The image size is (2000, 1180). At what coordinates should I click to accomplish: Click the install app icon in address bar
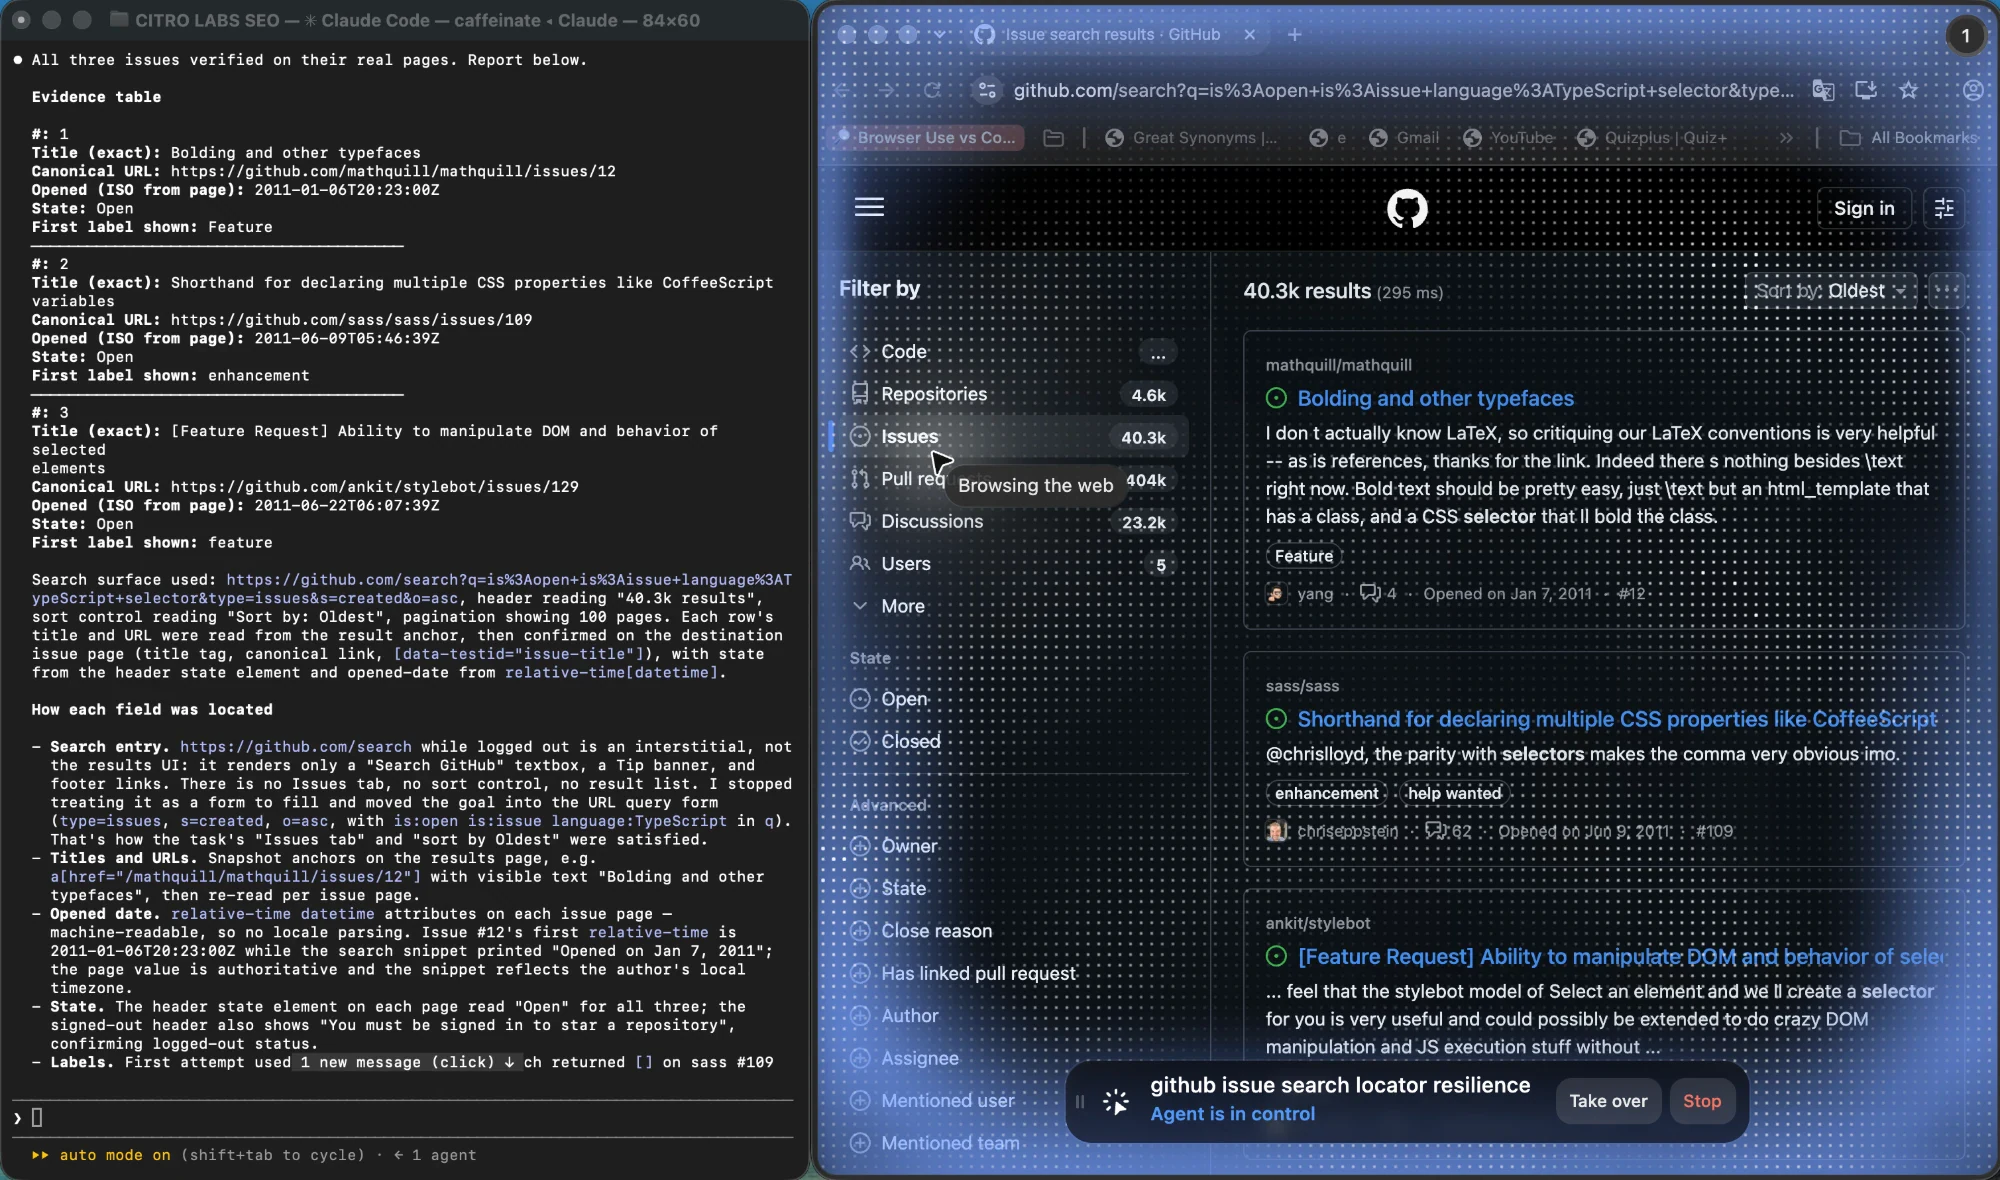coord(1865,90)
